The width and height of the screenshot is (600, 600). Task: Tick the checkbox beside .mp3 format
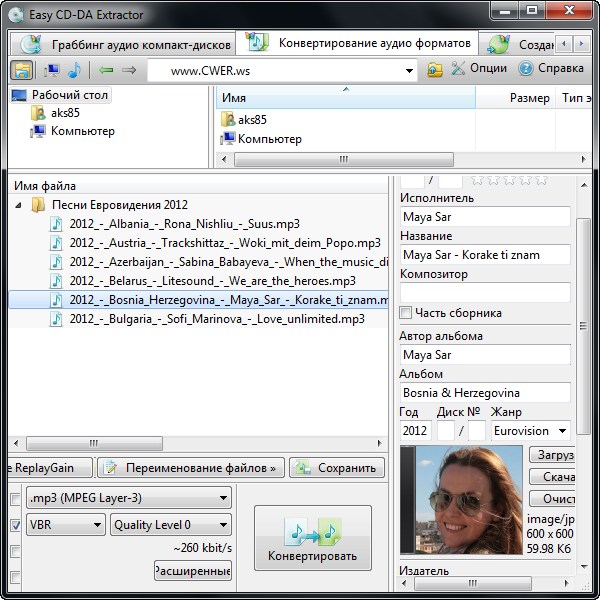15,498
